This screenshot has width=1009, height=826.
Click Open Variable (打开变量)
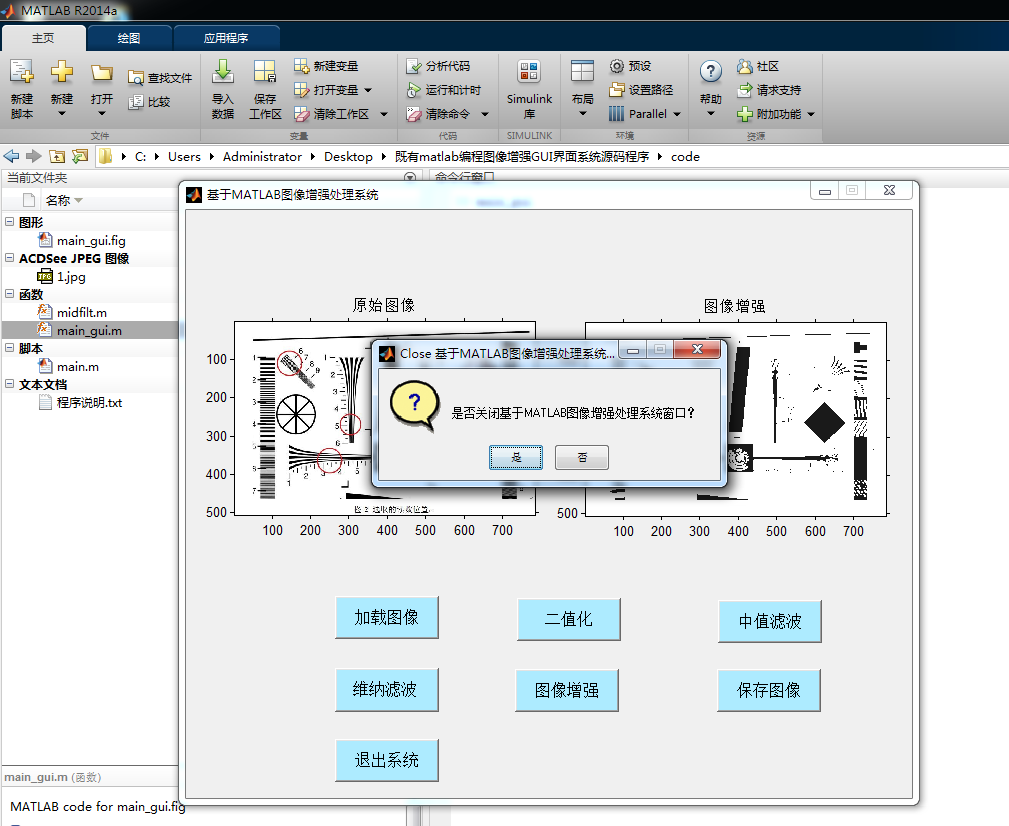(326, 89)
